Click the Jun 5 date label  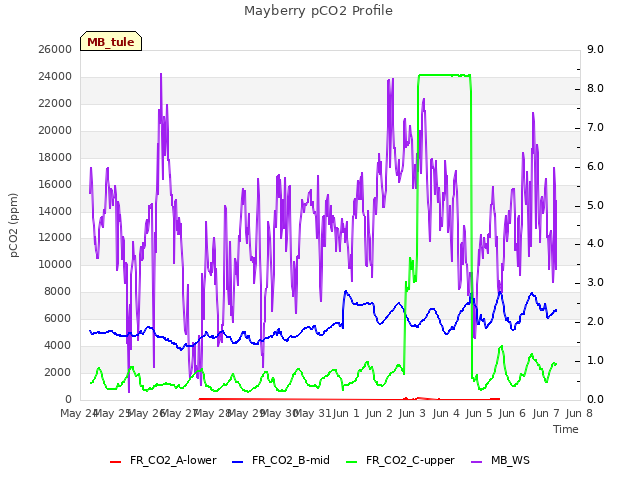coord(479,413)
